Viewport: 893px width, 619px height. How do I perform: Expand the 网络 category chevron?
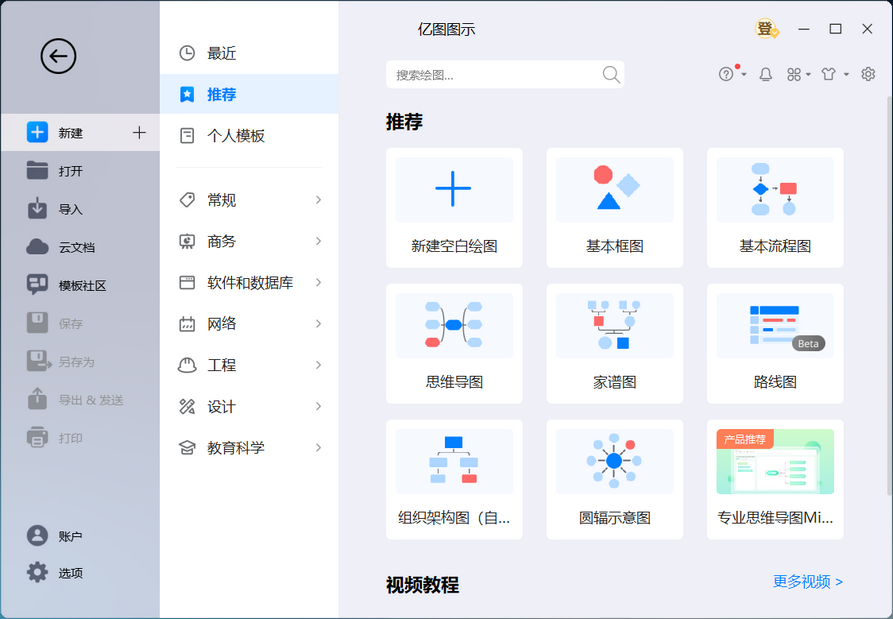pos(318,323)
